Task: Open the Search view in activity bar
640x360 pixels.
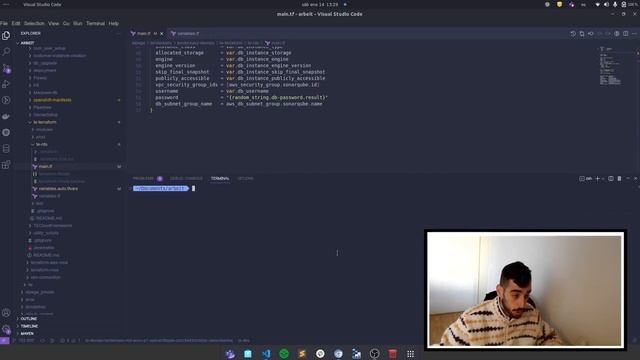Action: (6, 51)
